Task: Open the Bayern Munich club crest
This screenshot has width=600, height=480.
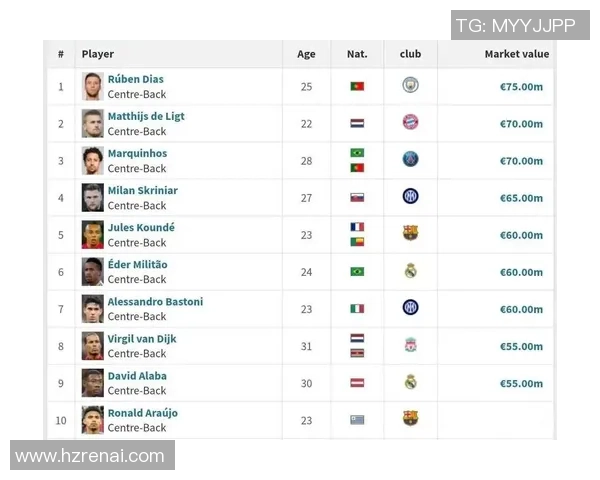Action: tap(410, 123)
